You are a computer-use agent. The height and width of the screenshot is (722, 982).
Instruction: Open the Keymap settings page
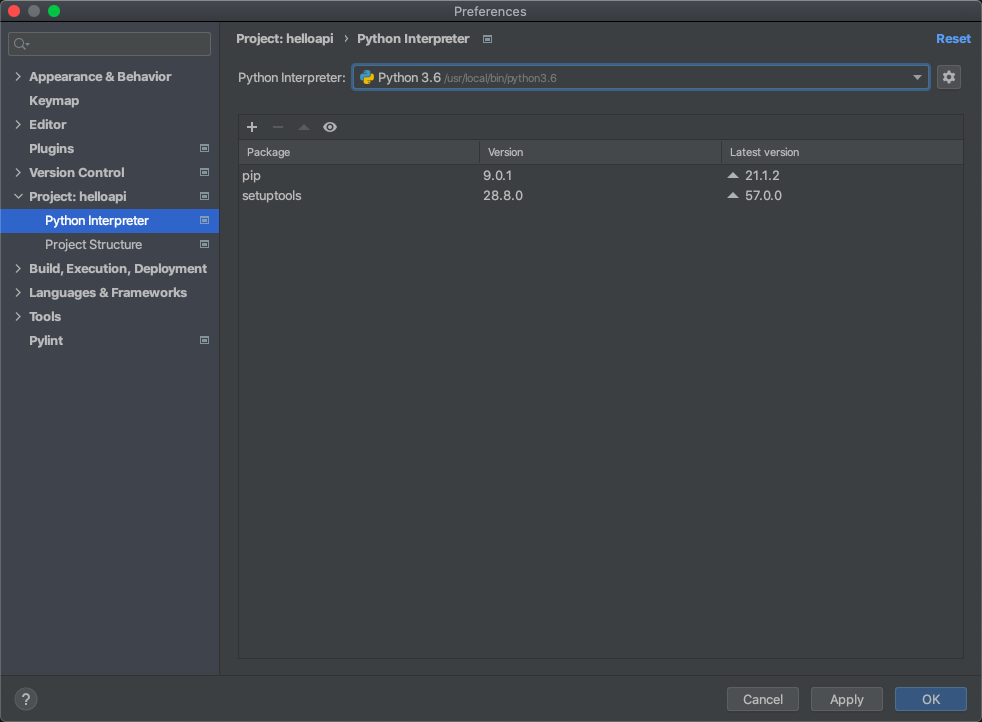click(54, 101)
